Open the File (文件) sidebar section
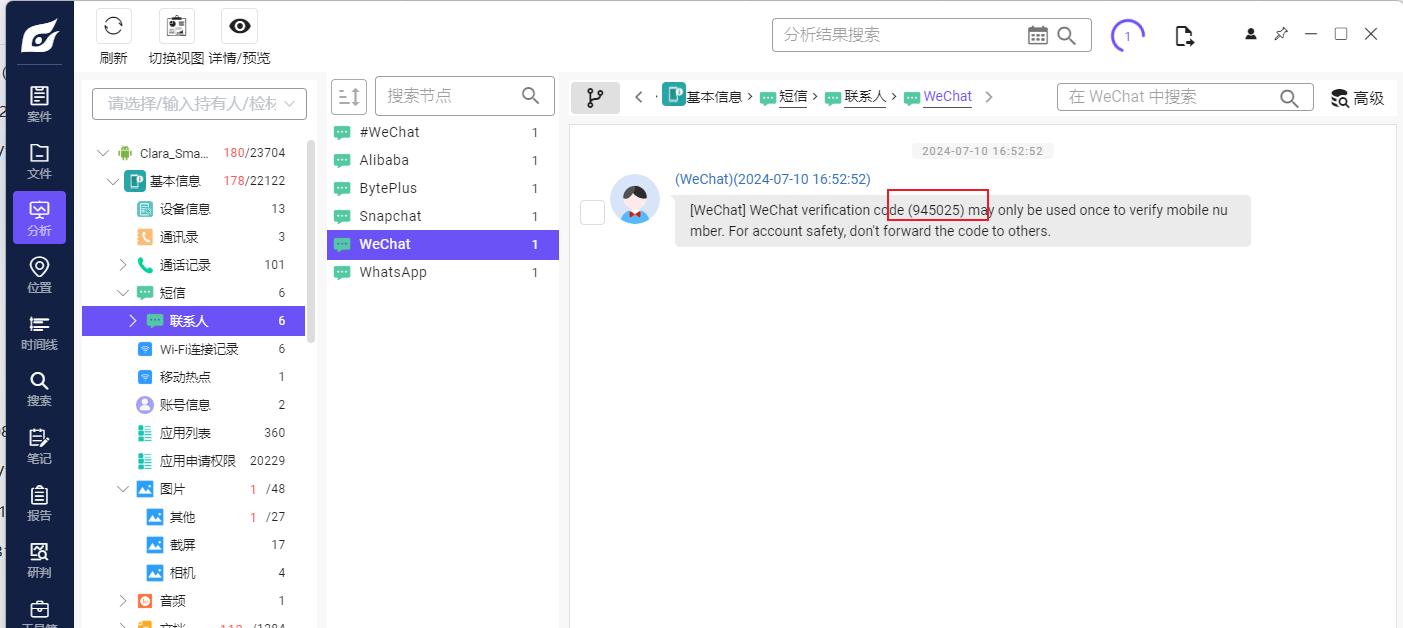Image resolution: width=1403 pixels, height=628 pixels. [39, 161]
